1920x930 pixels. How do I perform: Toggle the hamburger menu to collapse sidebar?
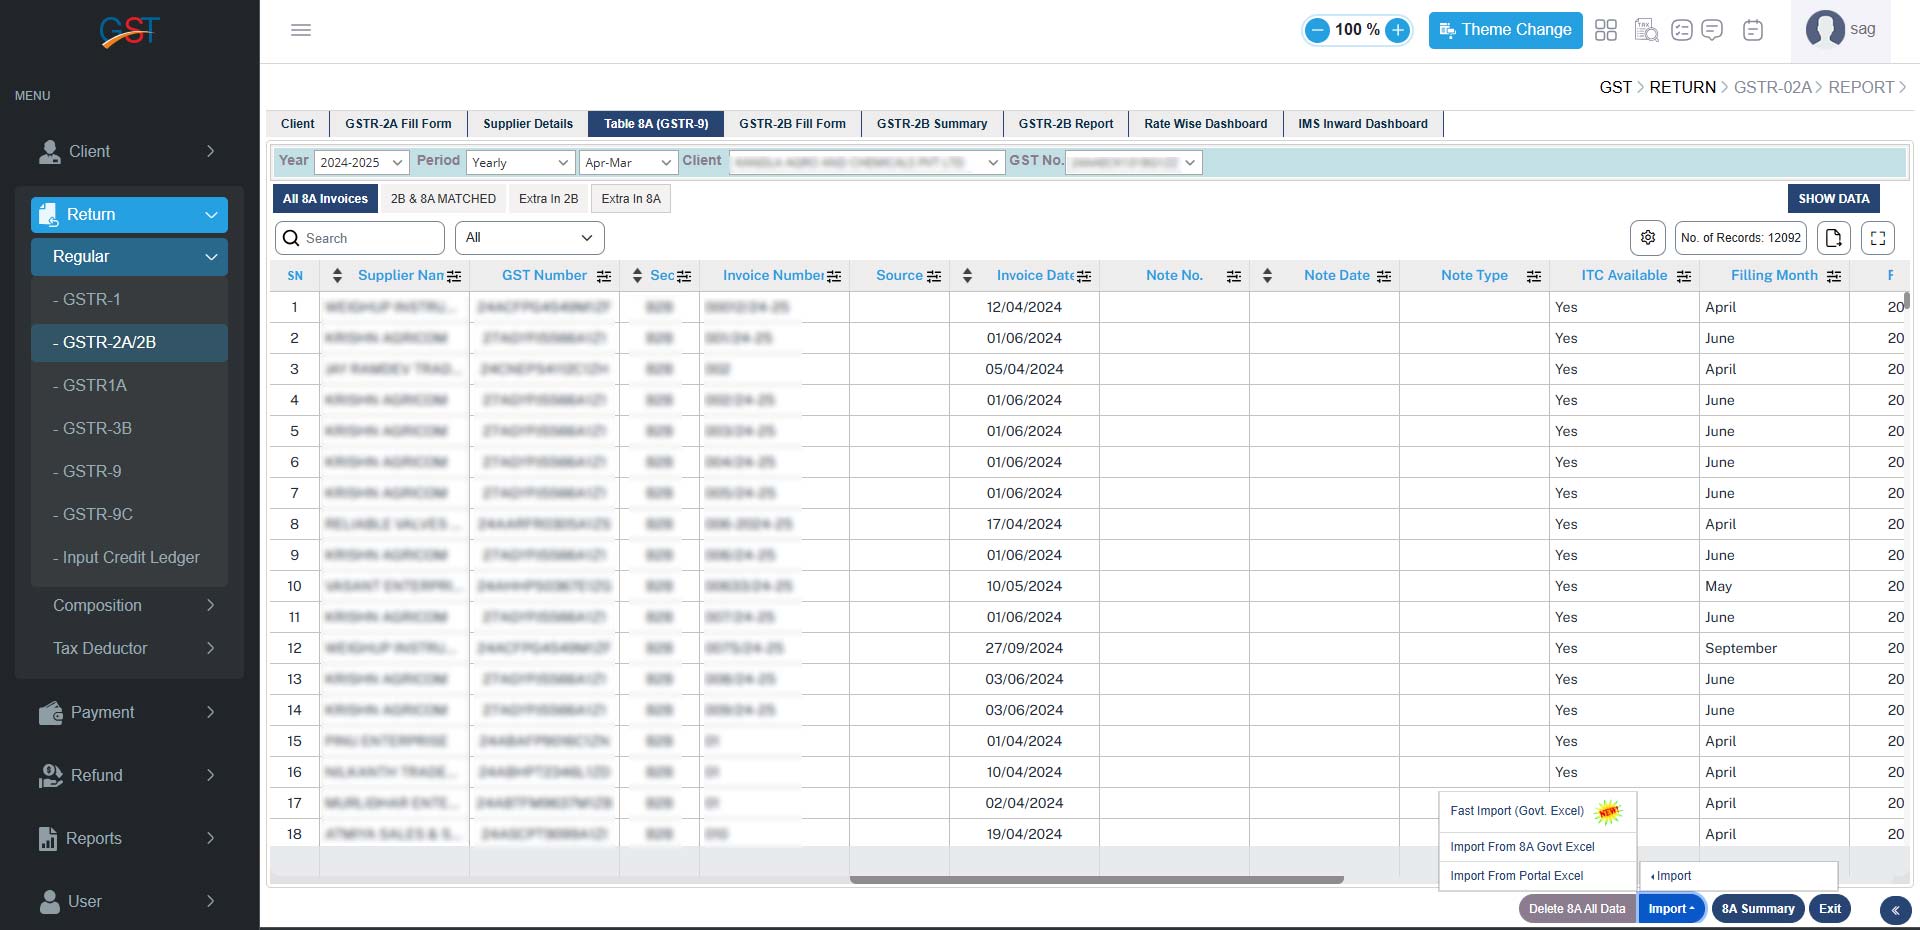coord(301,30)
